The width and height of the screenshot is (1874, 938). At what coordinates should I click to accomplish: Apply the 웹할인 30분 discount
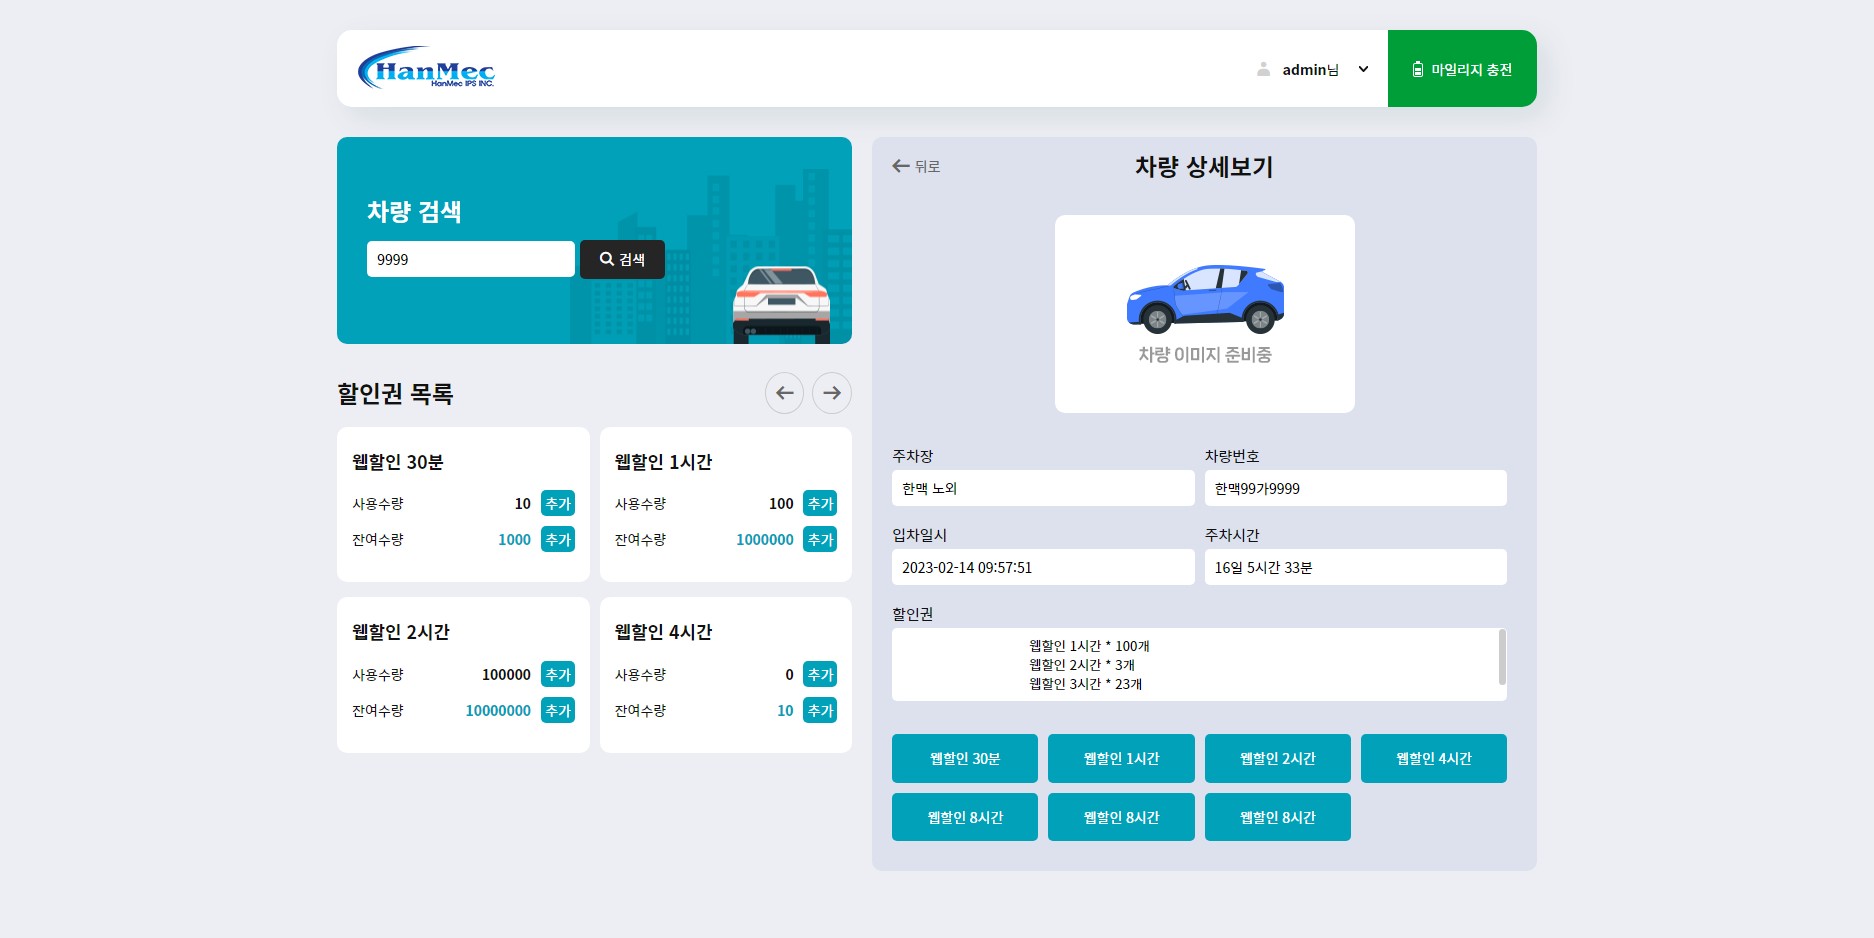964,758
